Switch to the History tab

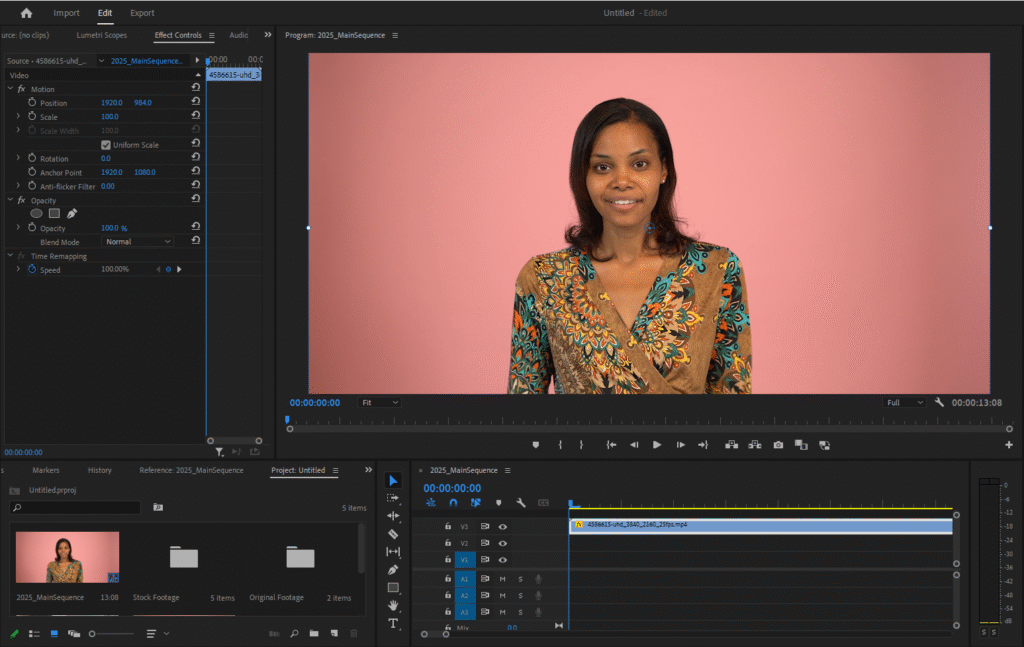(x=100, y=470)
